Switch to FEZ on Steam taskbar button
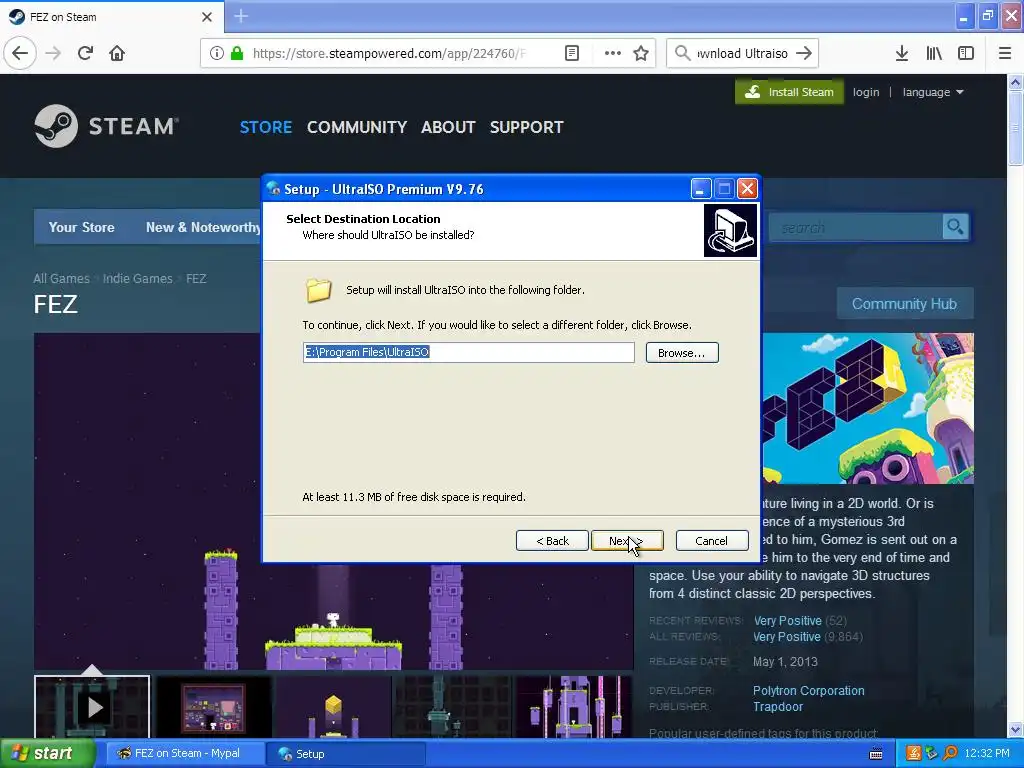The image size is (1024, 768). [185, 754]
